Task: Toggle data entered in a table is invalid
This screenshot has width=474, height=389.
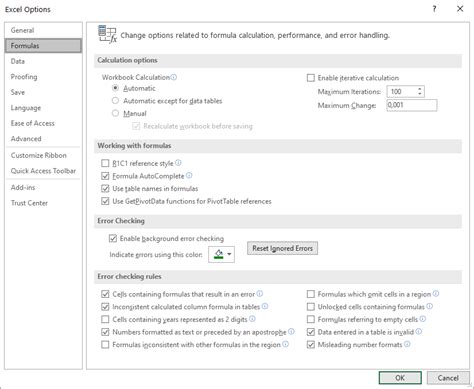Action: pyautogui.click(x=311, y=332)
